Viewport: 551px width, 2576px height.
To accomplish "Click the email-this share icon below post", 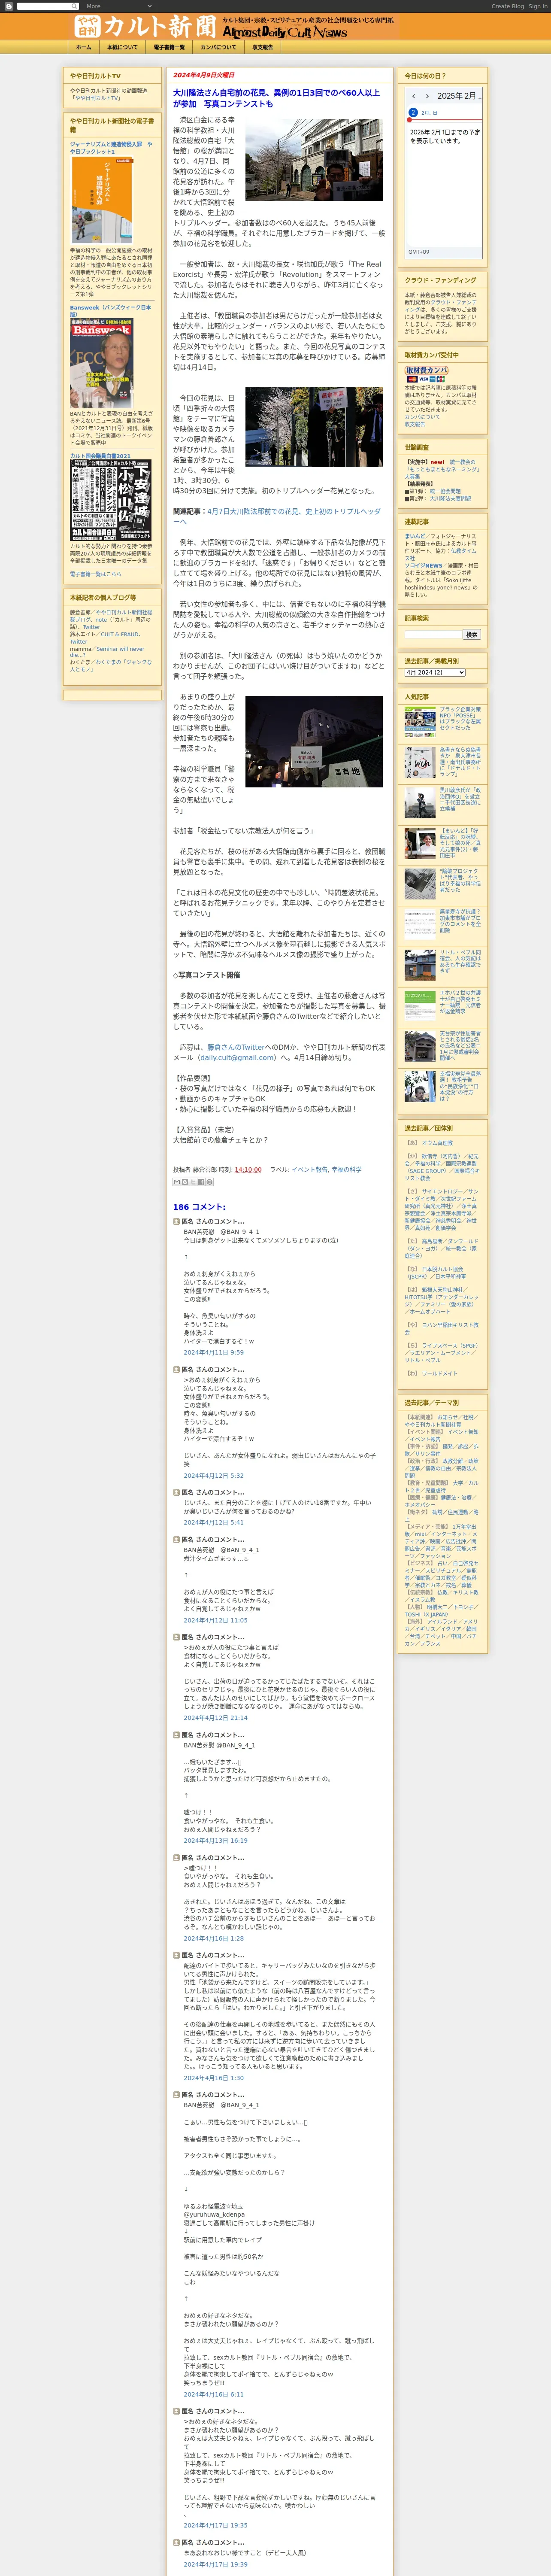I will (x=176, y=1182).
